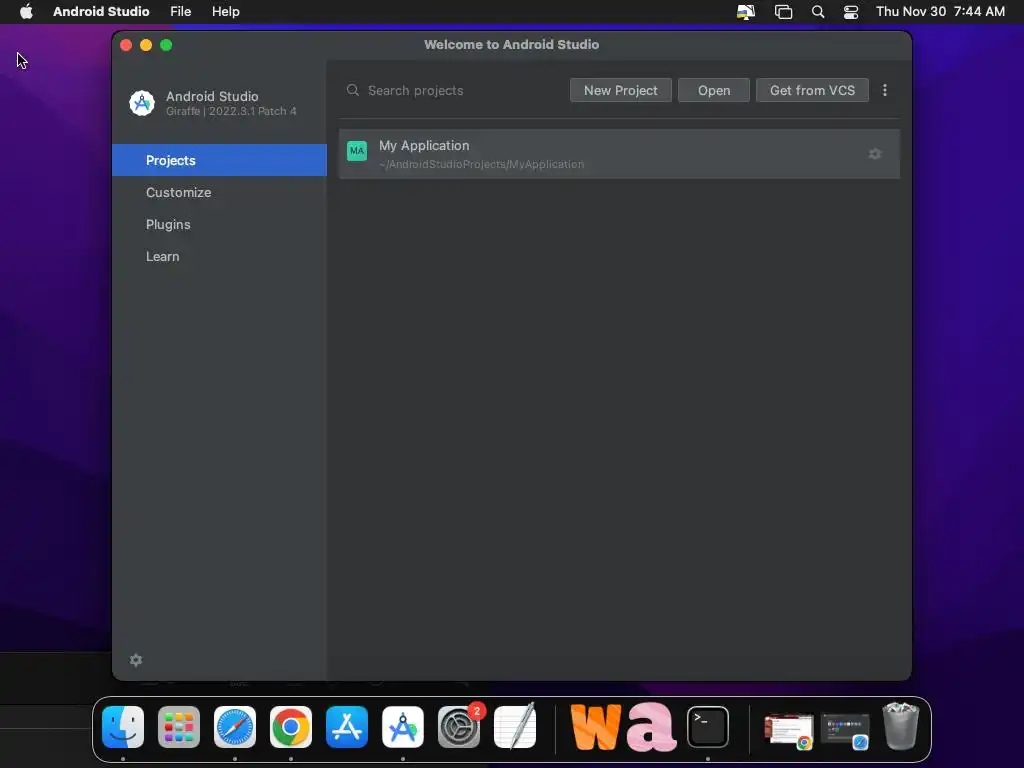Open Finder from the Dock
The height and width of the screenshot is (768, 1024).
coord(123,727)
